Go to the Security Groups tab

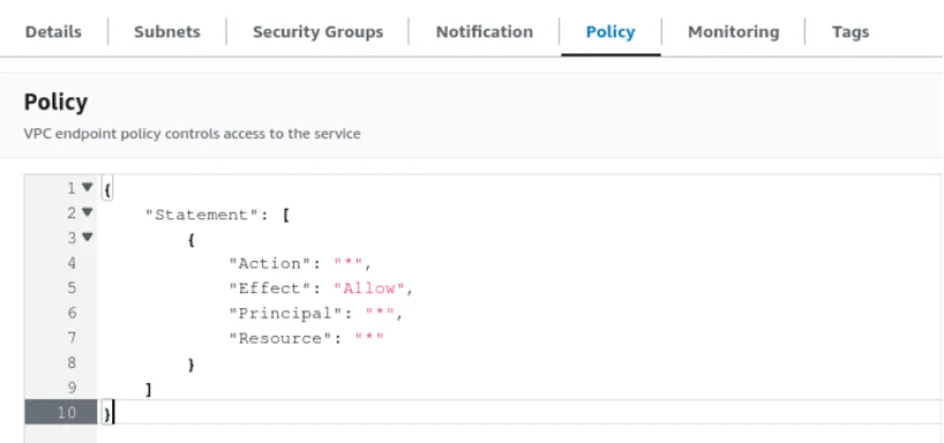point(317,31)
